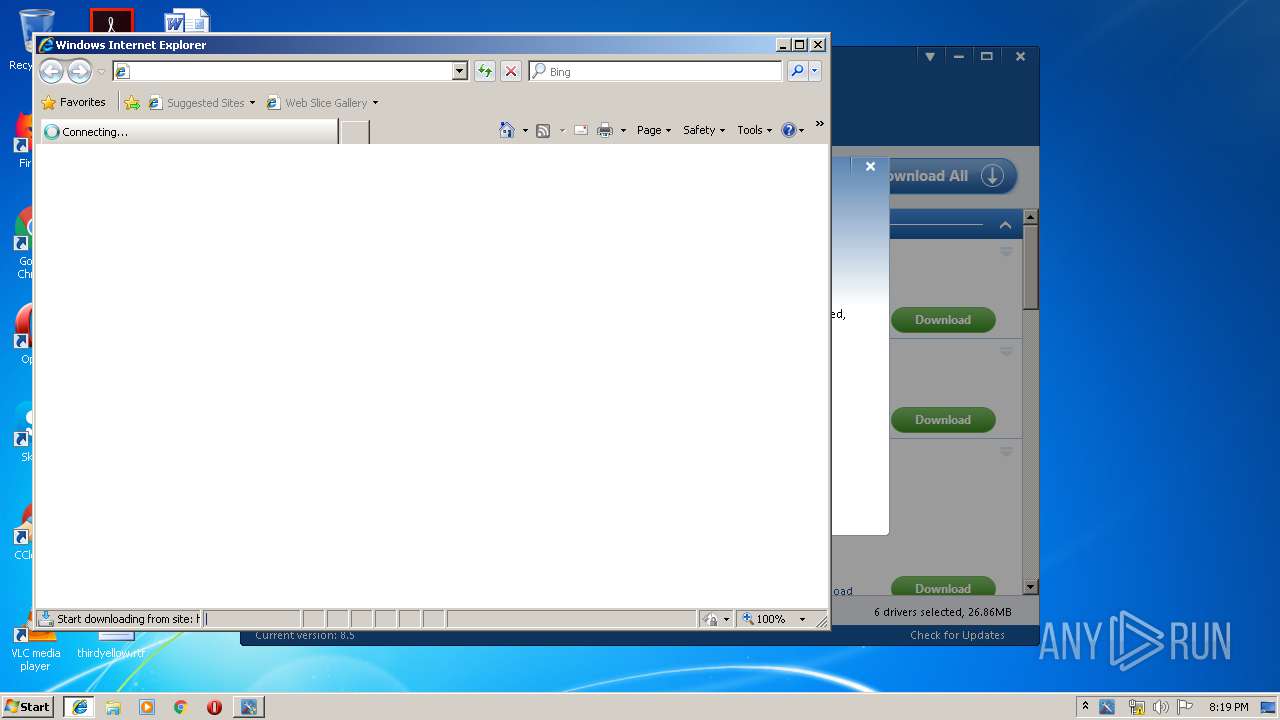Viewport: 1280px width, 720px height.
Task: Show hidden system tray icons arrow
Action: [1085, 707]
